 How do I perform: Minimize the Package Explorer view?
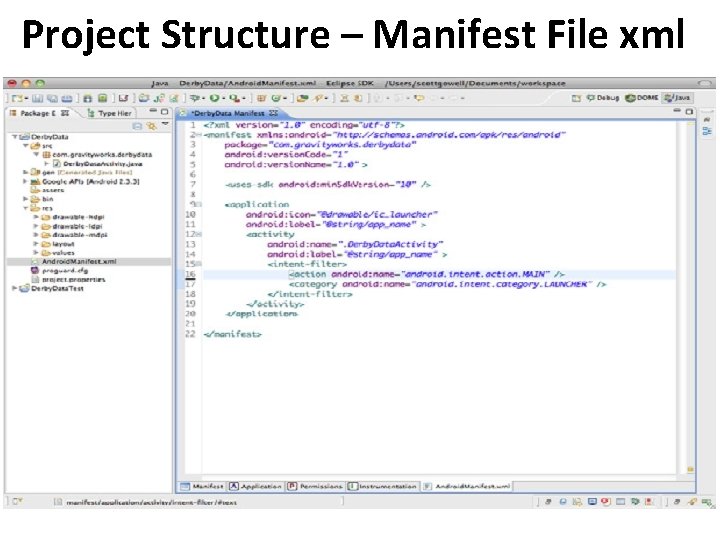(x=153, y=111)
